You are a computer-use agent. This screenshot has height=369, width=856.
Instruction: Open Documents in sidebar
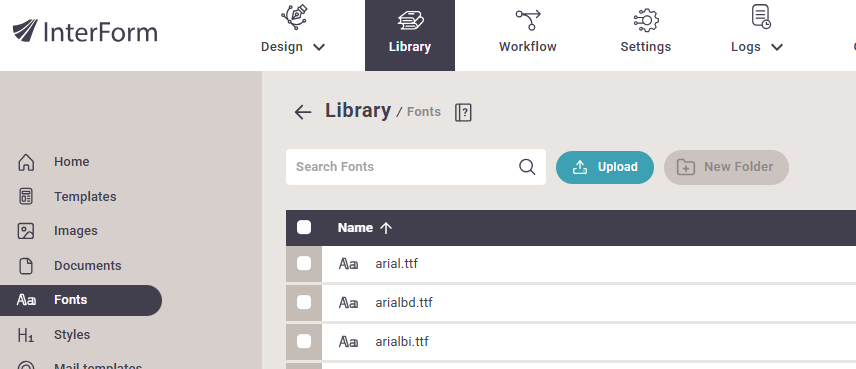[x=88, y=265]
